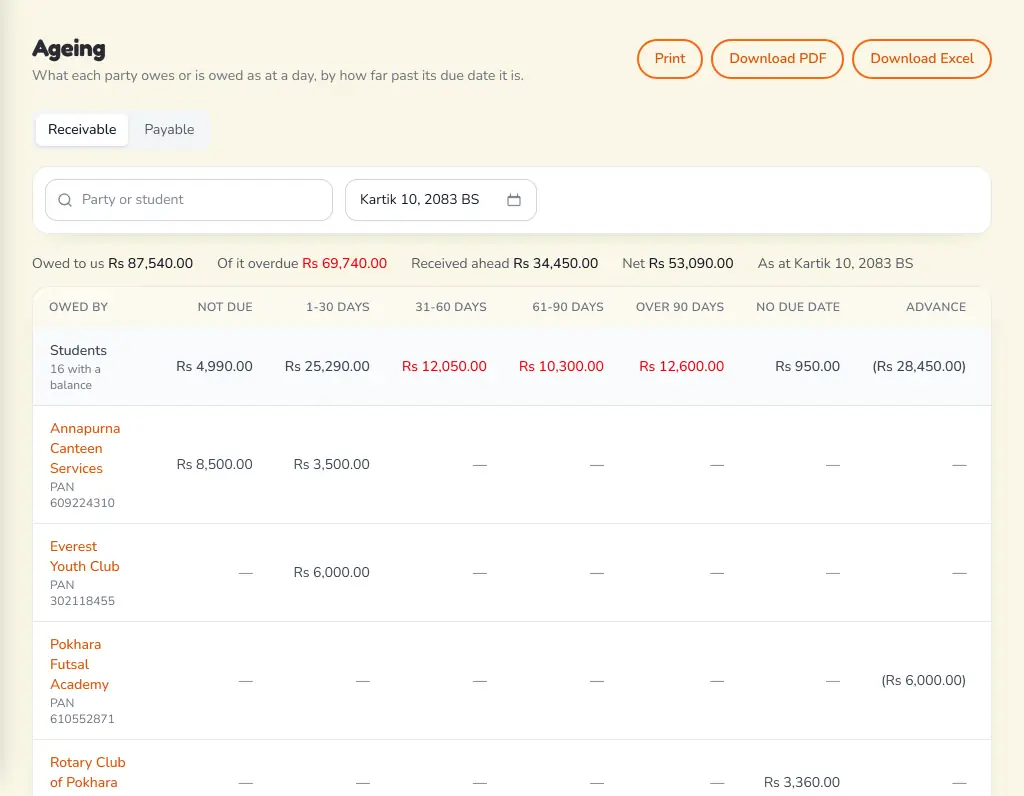Click Annapurna's Rs 8,500.00 cell

pos(214,464)
